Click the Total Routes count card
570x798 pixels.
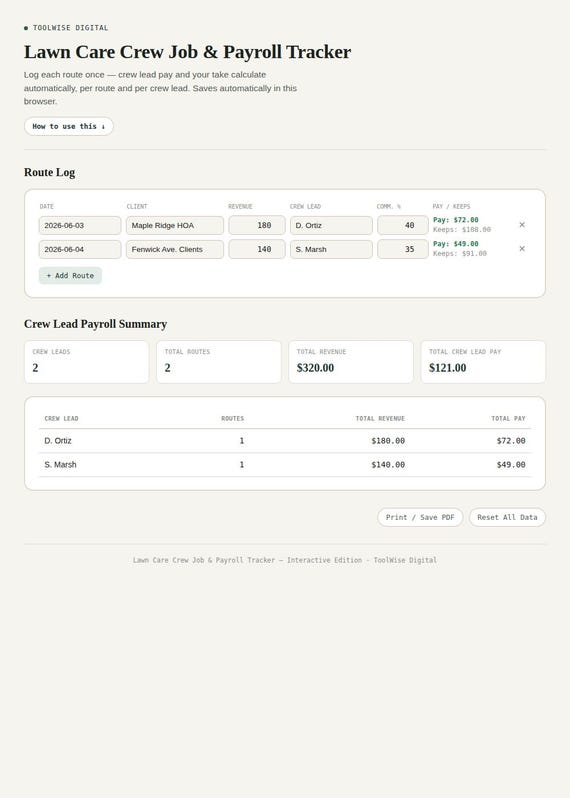click(219, 362)
